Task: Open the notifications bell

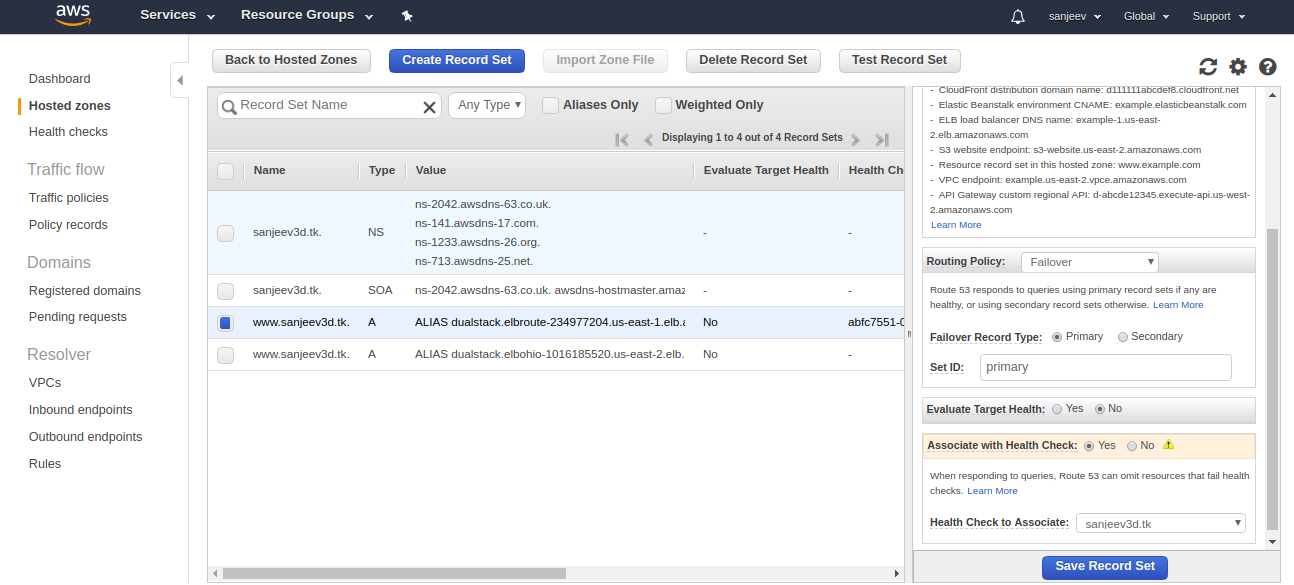Action: point(1018,17)
